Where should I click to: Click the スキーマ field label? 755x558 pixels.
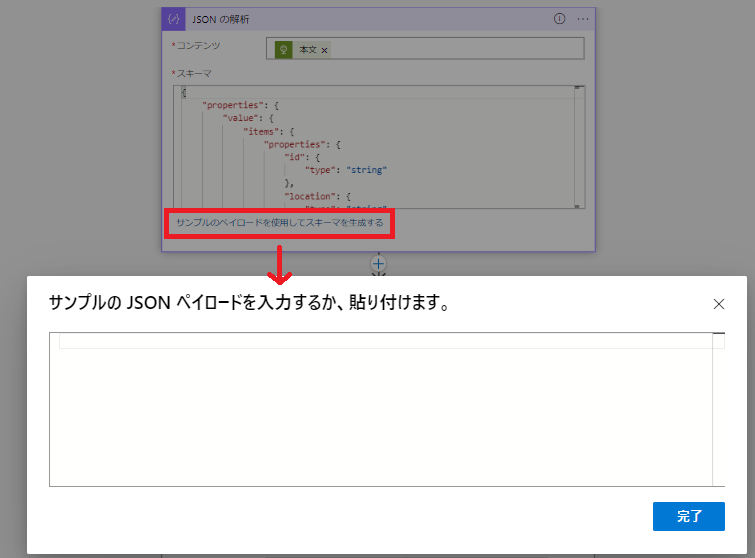click(x=192, y=74)
